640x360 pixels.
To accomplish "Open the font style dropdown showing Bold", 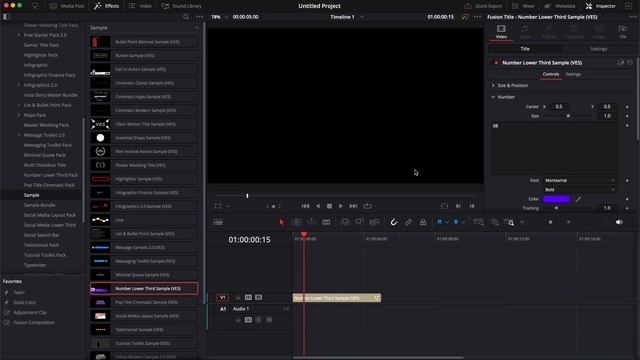I will [580, 190].
